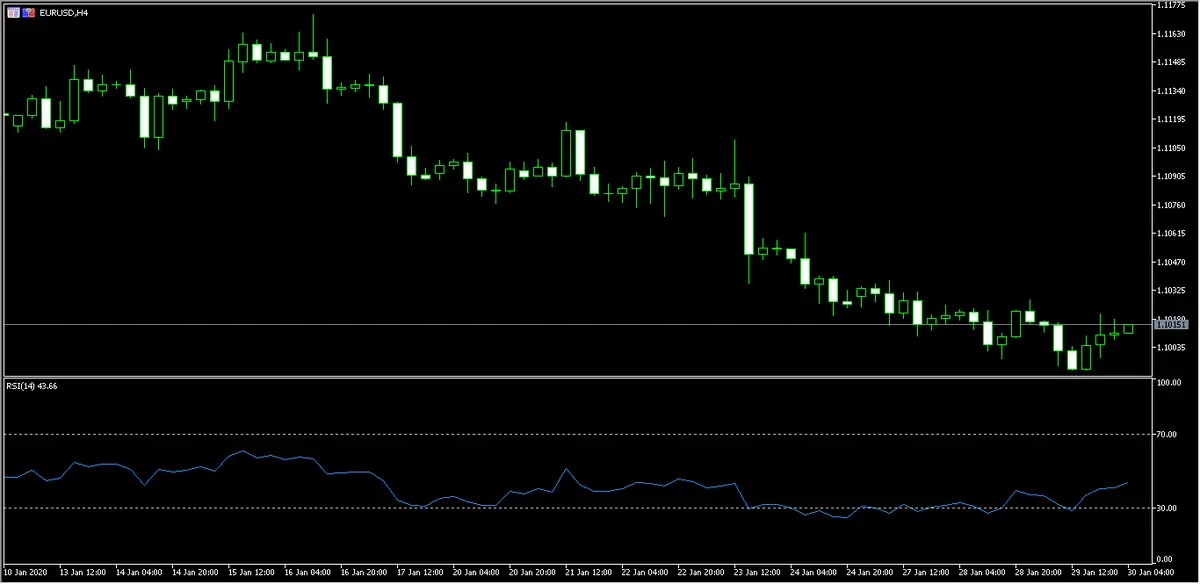Click the 100.00 RSI scale label

1167,383
